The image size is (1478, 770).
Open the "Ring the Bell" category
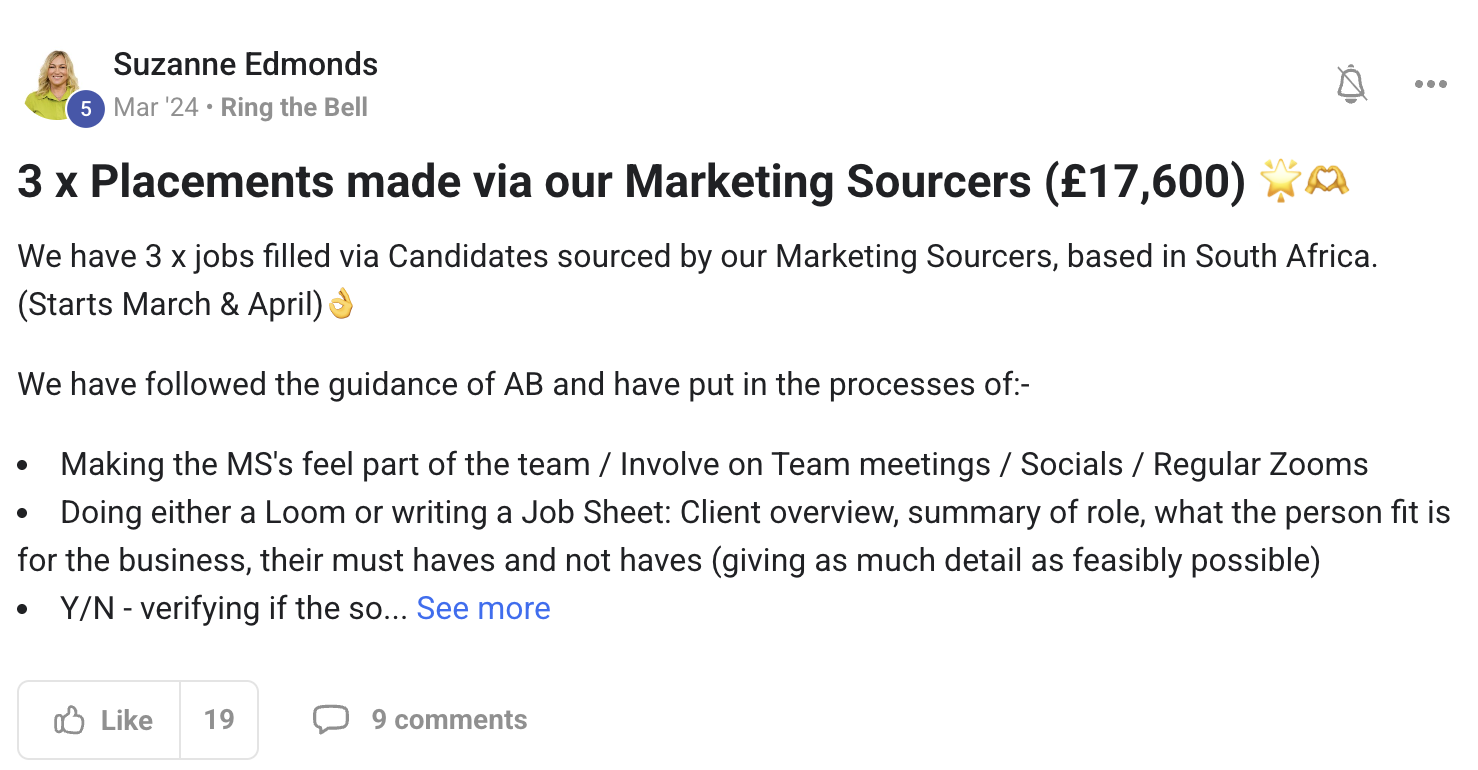tap(294, 108)
